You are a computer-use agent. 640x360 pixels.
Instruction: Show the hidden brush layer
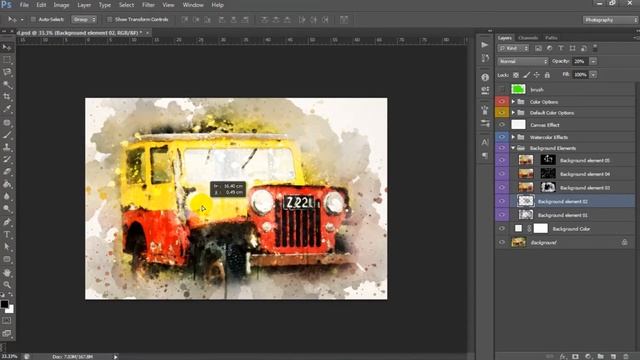tap(502, 89)
